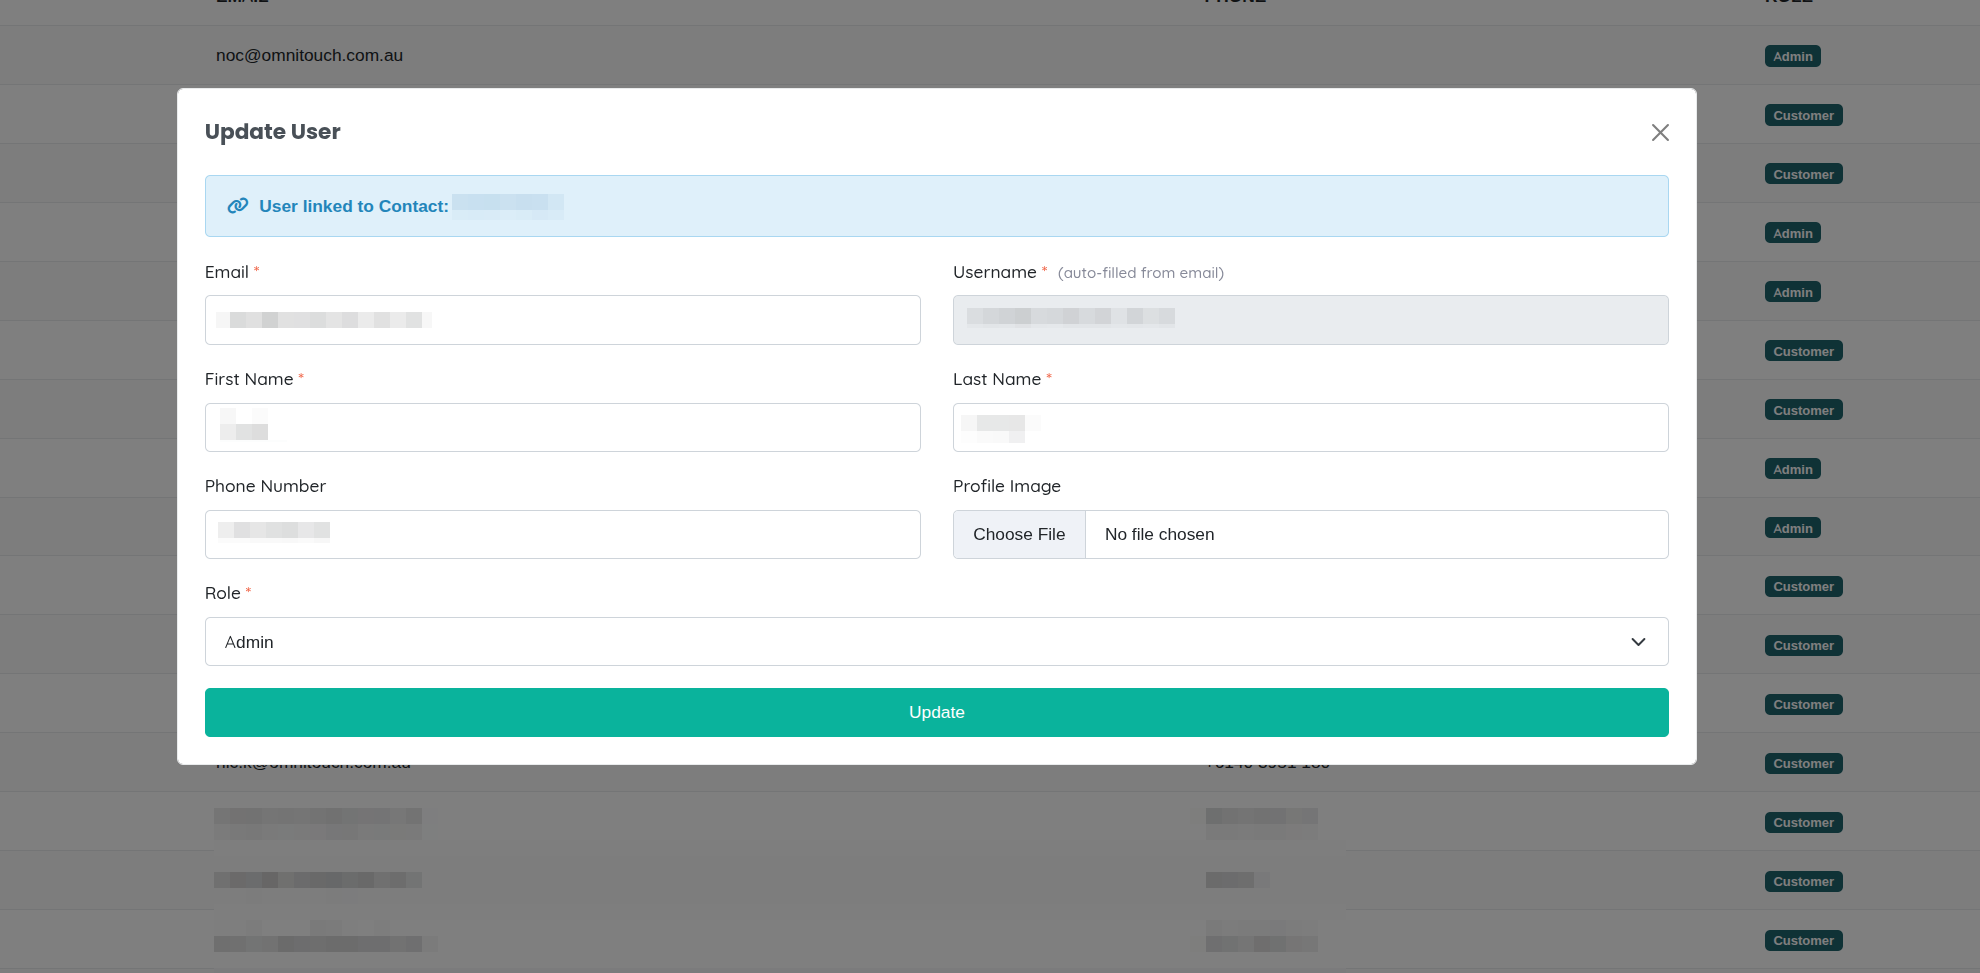The height and width of the screenshot is (973, 1980).
Task: Click the bottom Customer badge in the table
Action: tap(1803, 940)
